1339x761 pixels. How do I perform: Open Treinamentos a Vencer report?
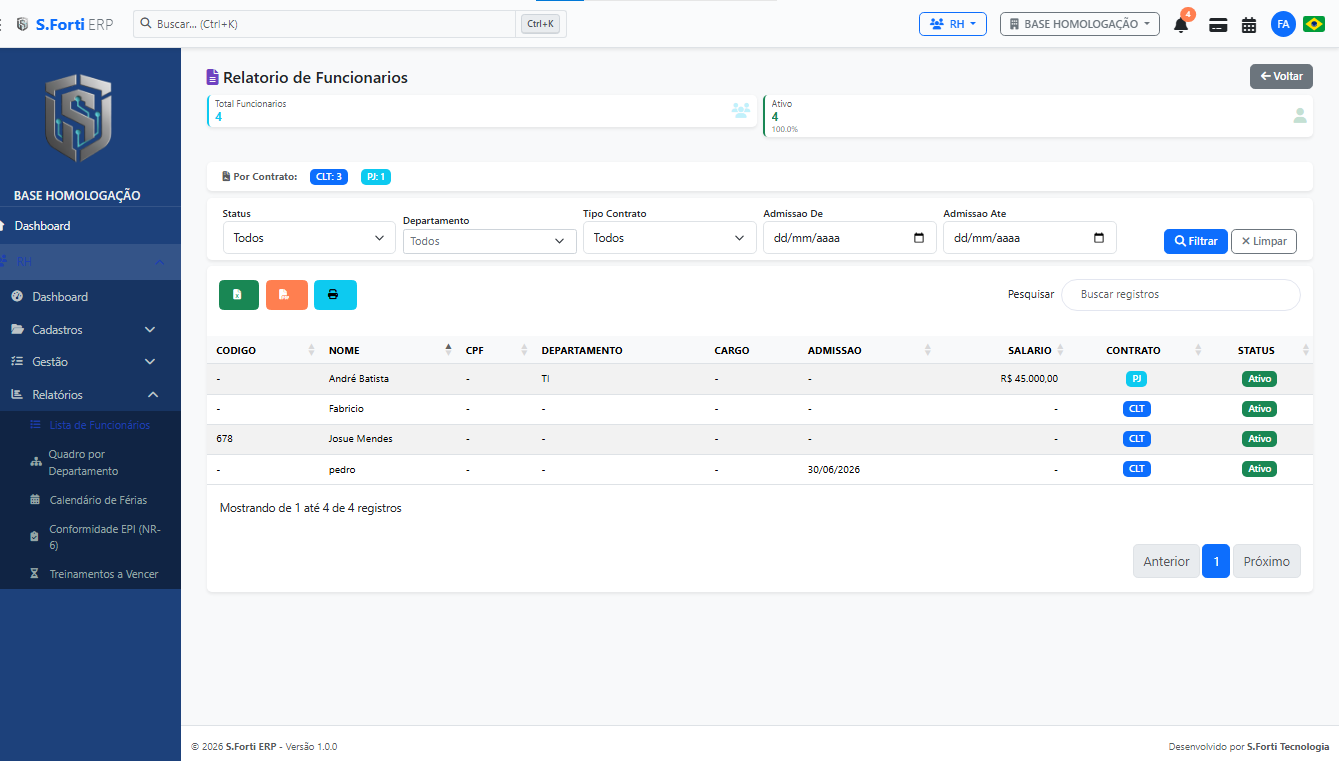(x=90, y=574)
